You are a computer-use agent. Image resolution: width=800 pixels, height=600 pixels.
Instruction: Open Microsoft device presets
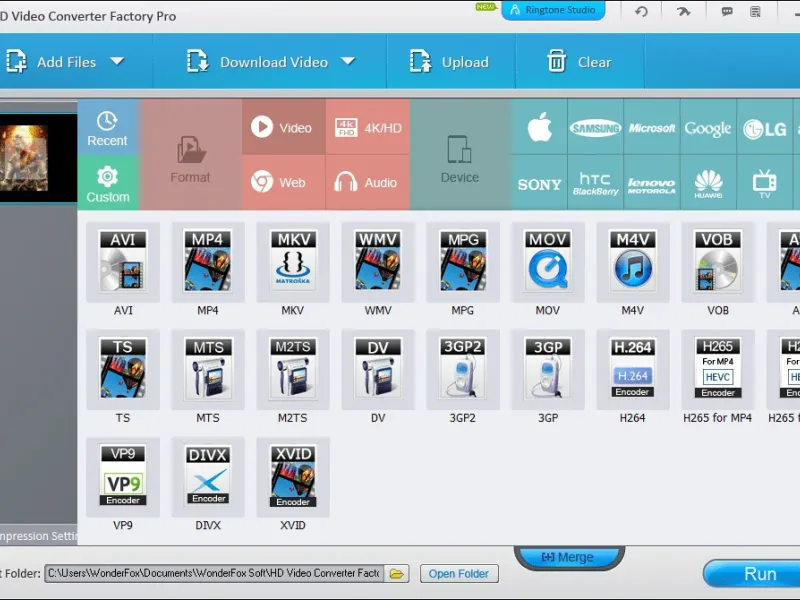point(652,127)
